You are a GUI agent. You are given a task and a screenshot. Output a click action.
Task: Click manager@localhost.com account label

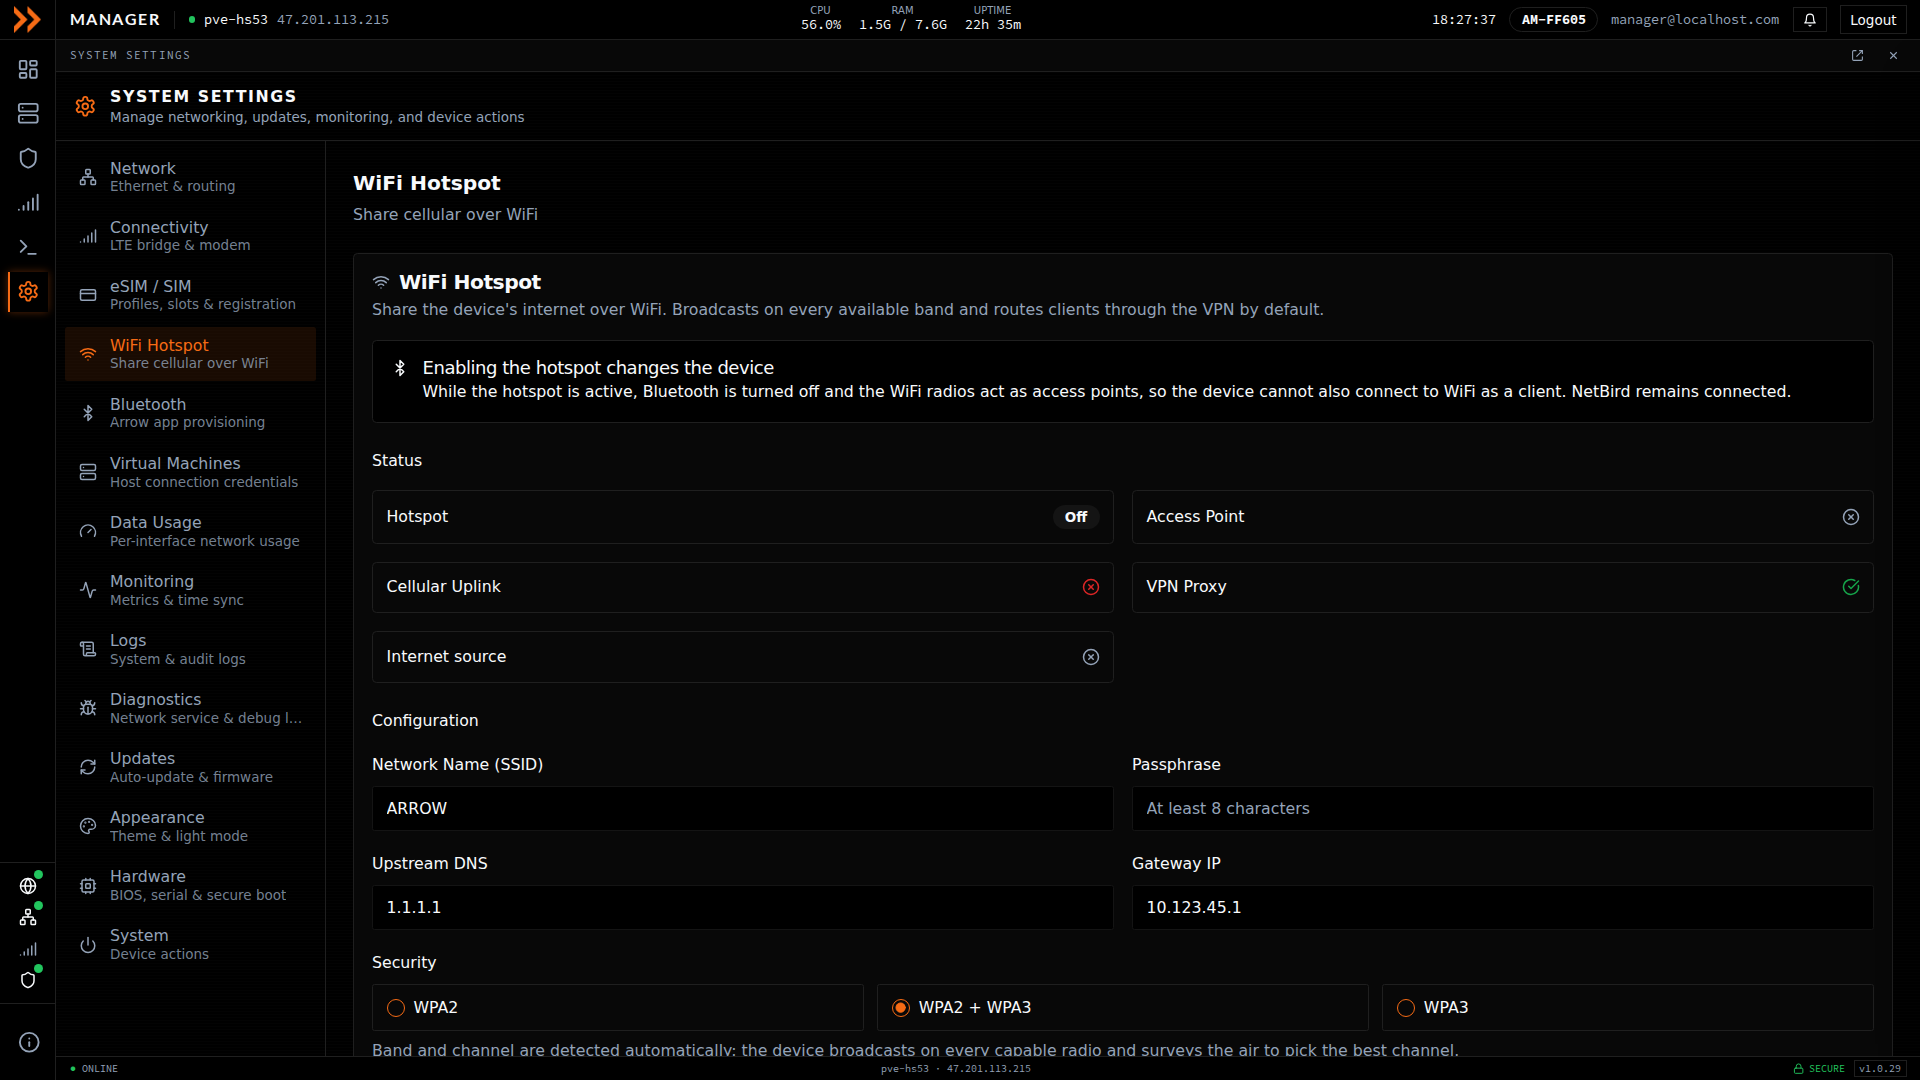pos(1695,19)
